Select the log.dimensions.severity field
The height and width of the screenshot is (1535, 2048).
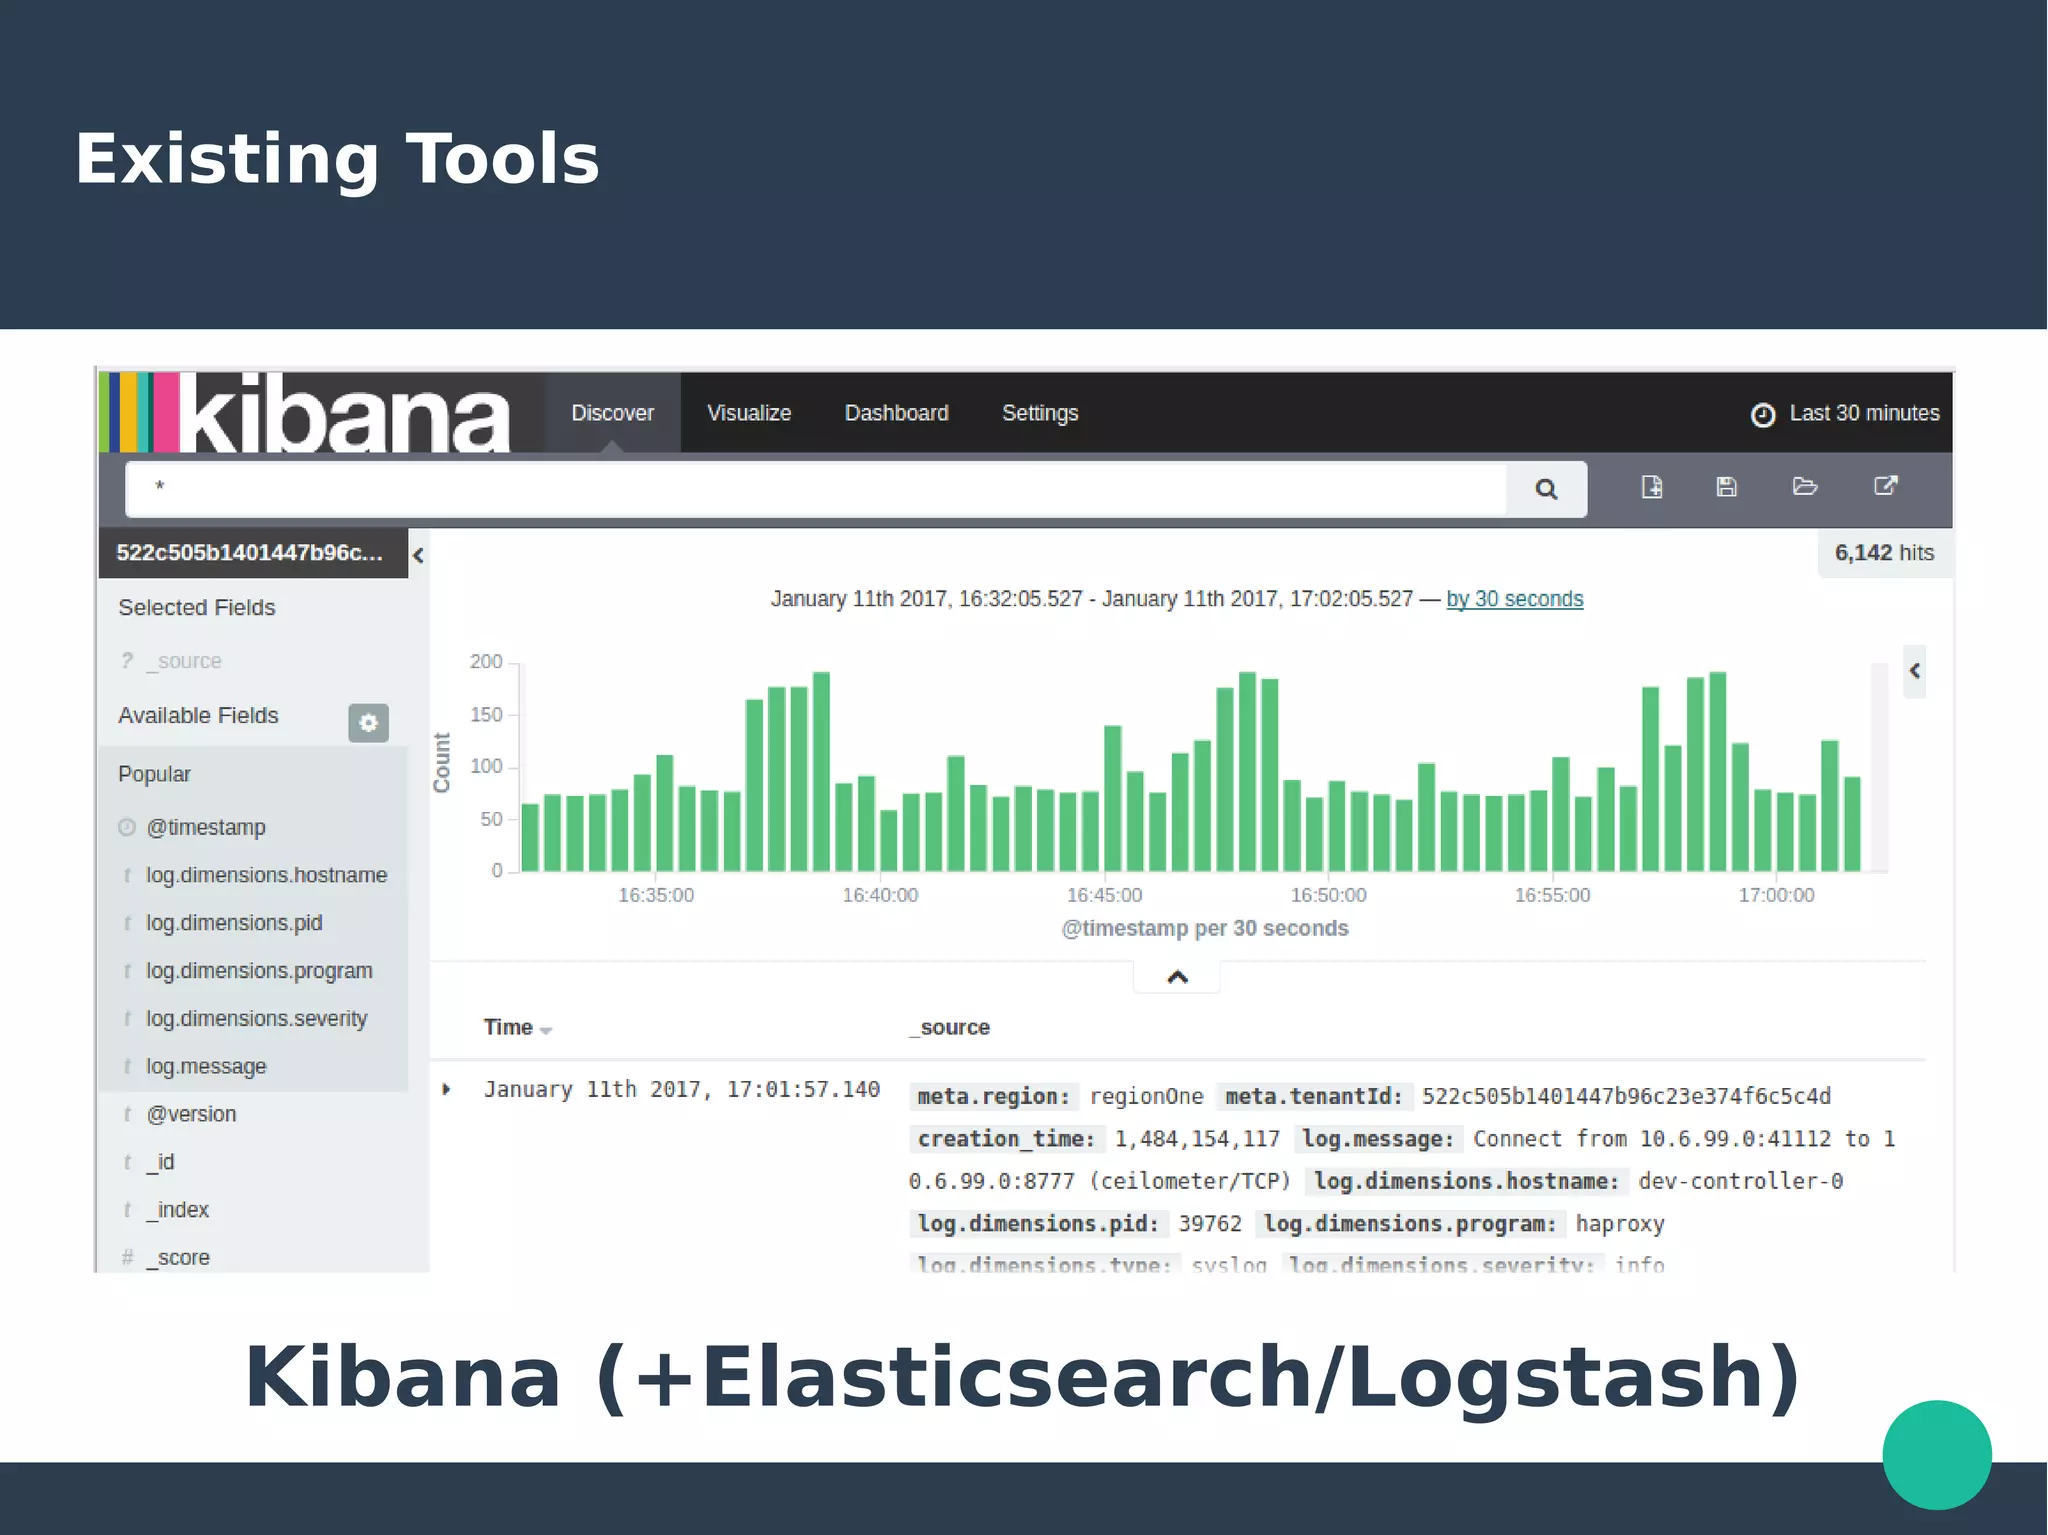click(256, 1019)
